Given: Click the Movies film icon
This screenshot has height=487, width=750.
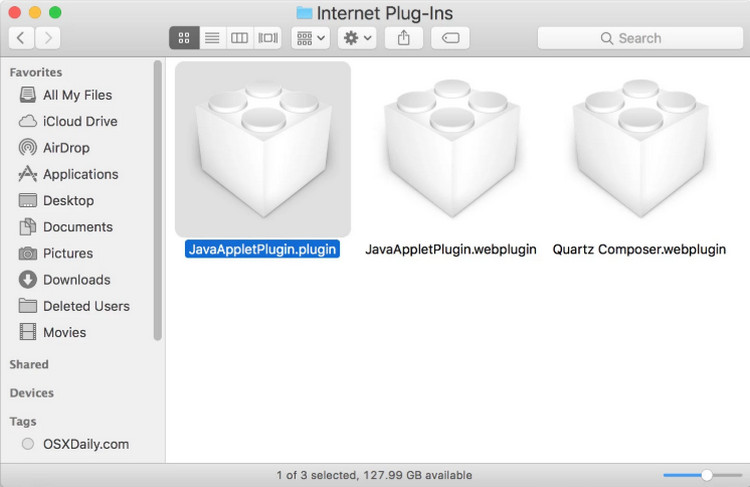Looking at the screenshot, I should coord(28,332).
